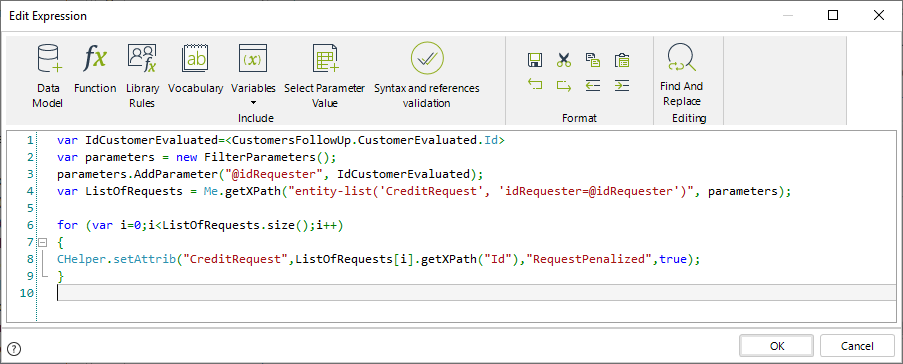Screen dimensions: 903x364
Task: Click the closing brace on line 9
Action: point(60,276)
